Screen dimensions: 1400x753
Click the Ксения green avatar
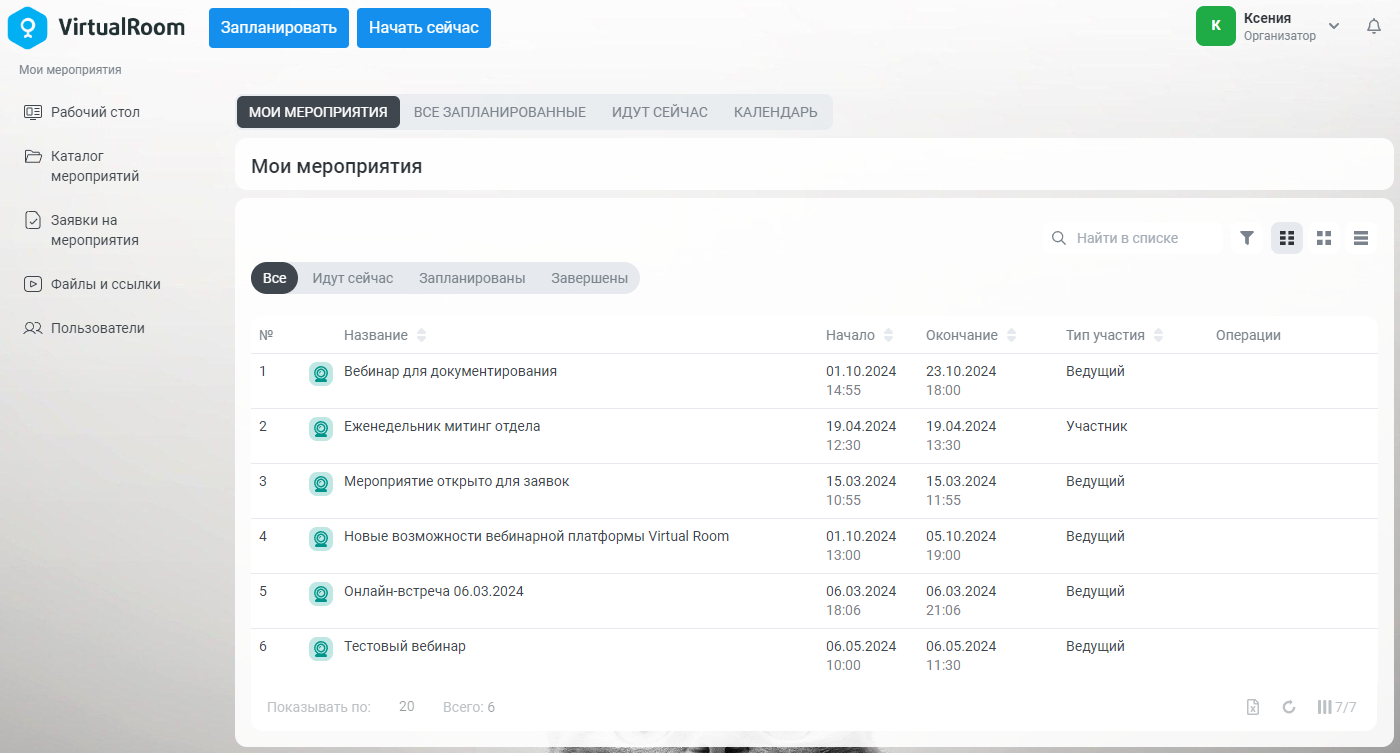coord(1216,26)
